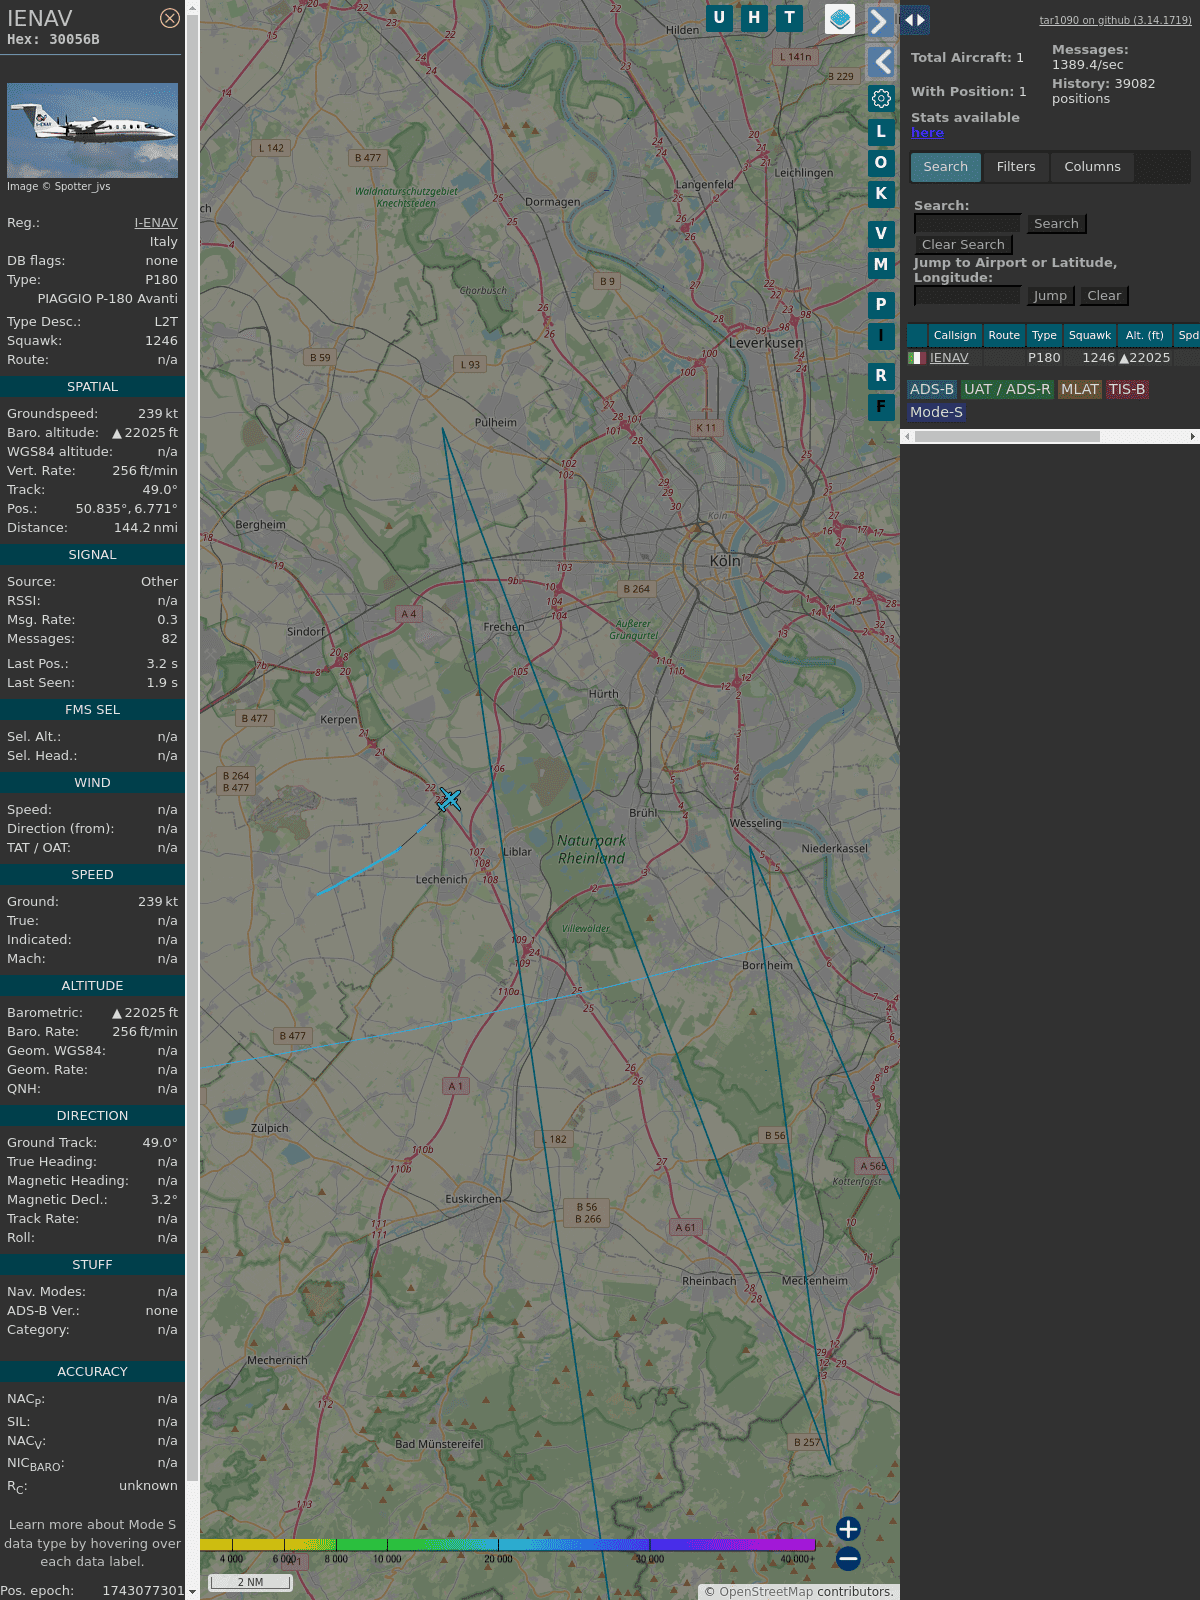Screen dimensions: 1200x1600
Task: Toggle the U map button
Action: coord(719,18)
